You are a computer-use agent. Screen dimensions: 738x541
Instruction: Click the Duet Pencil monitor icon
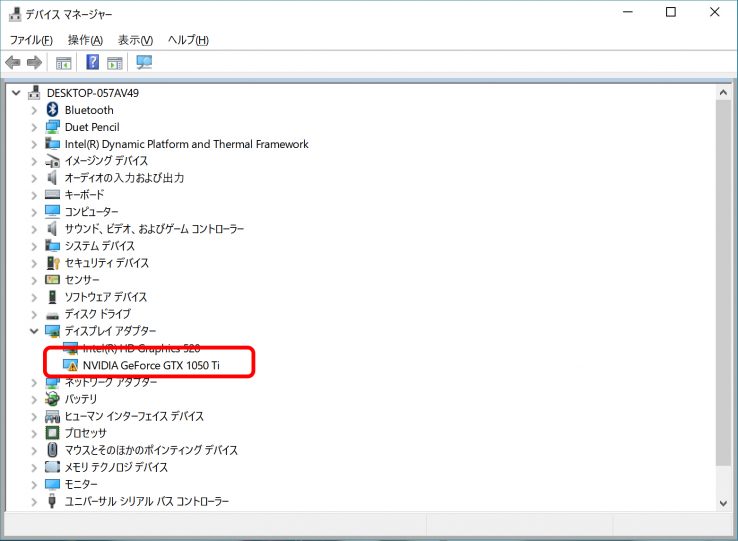52,127
